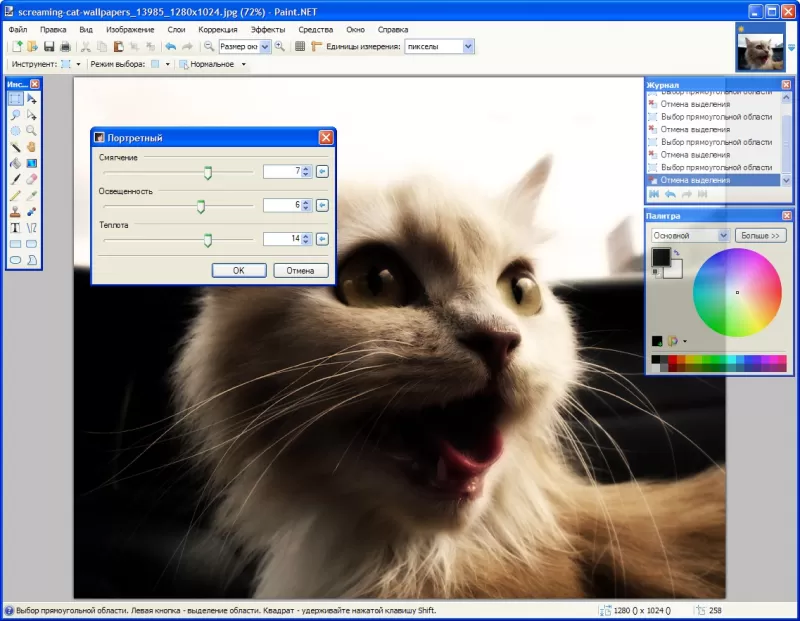Click the Print toolbar icon
Screen dimensions: 800x621
pyautogui.click(x=65, y=46)
